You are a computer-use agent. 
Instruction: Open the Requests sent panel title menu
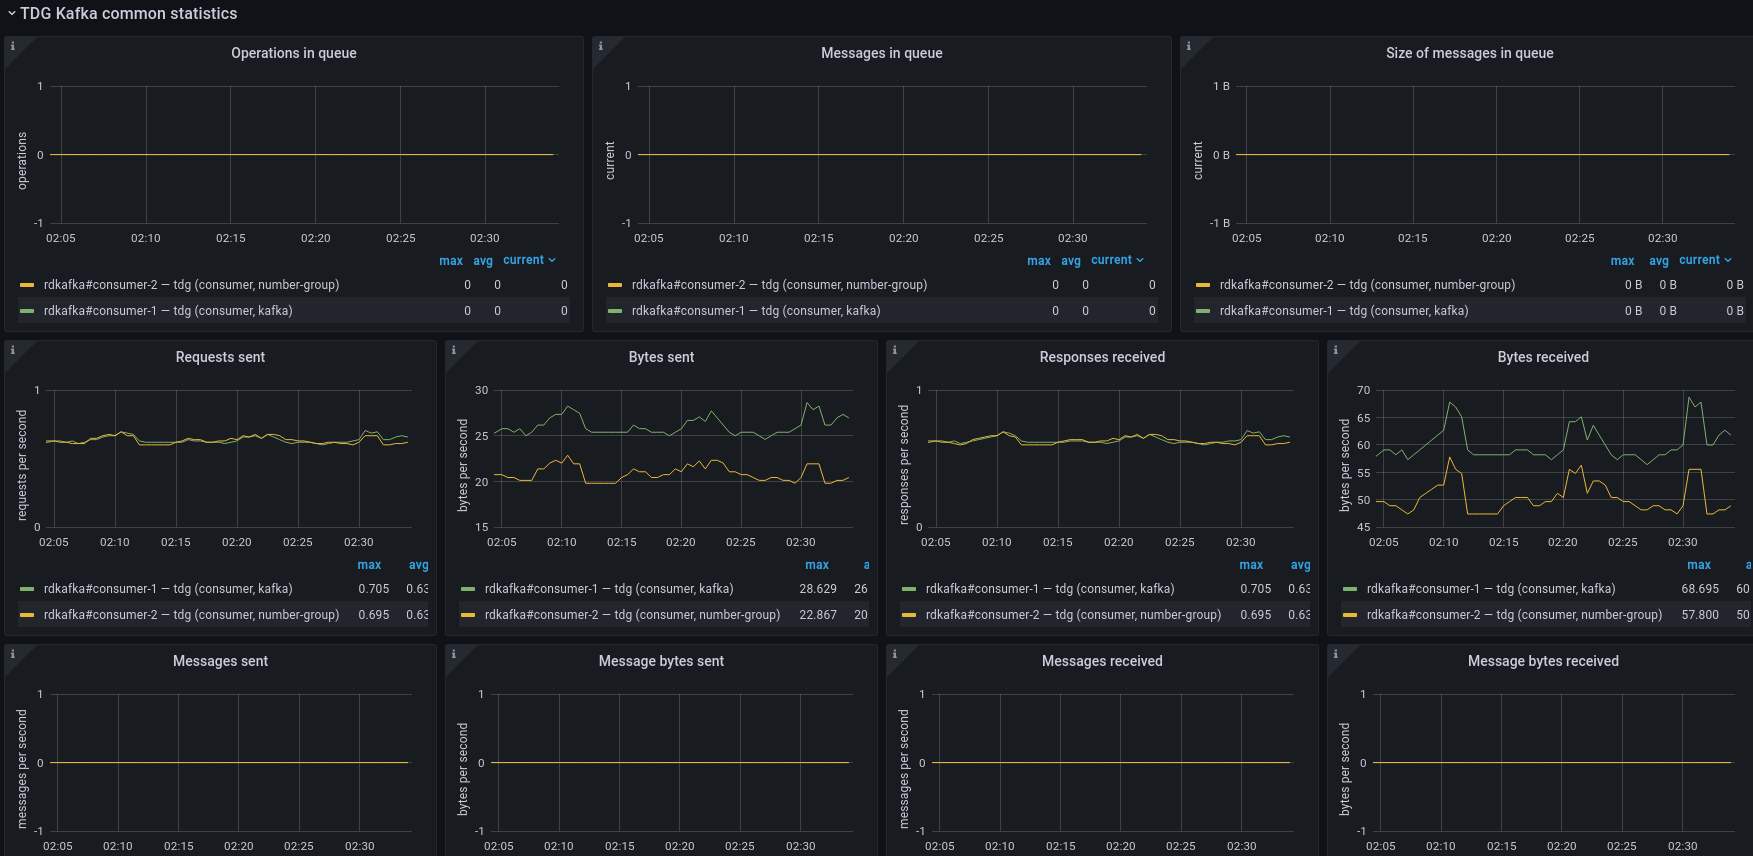click(220, 357)
